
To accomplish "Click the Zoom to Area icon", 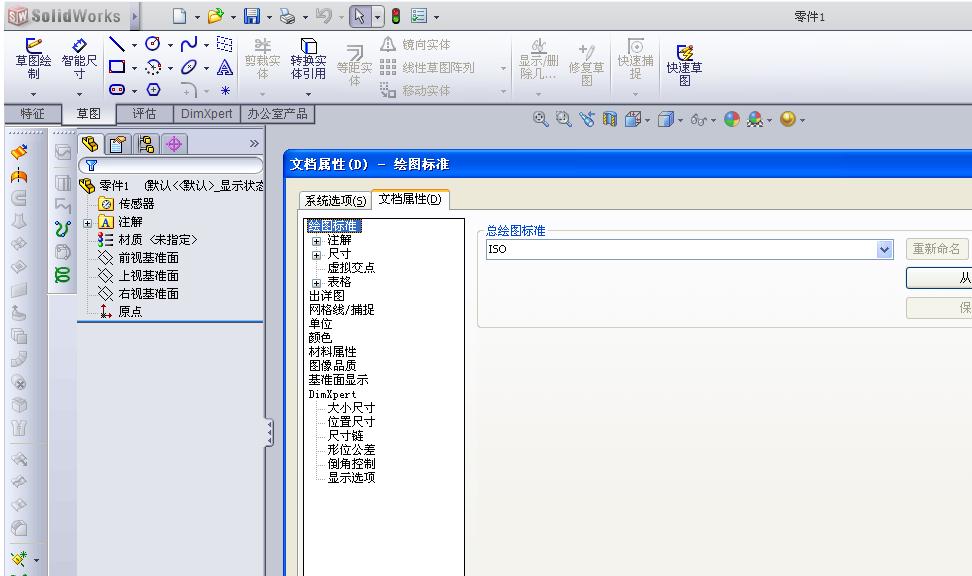I will [x=563, y=119].
